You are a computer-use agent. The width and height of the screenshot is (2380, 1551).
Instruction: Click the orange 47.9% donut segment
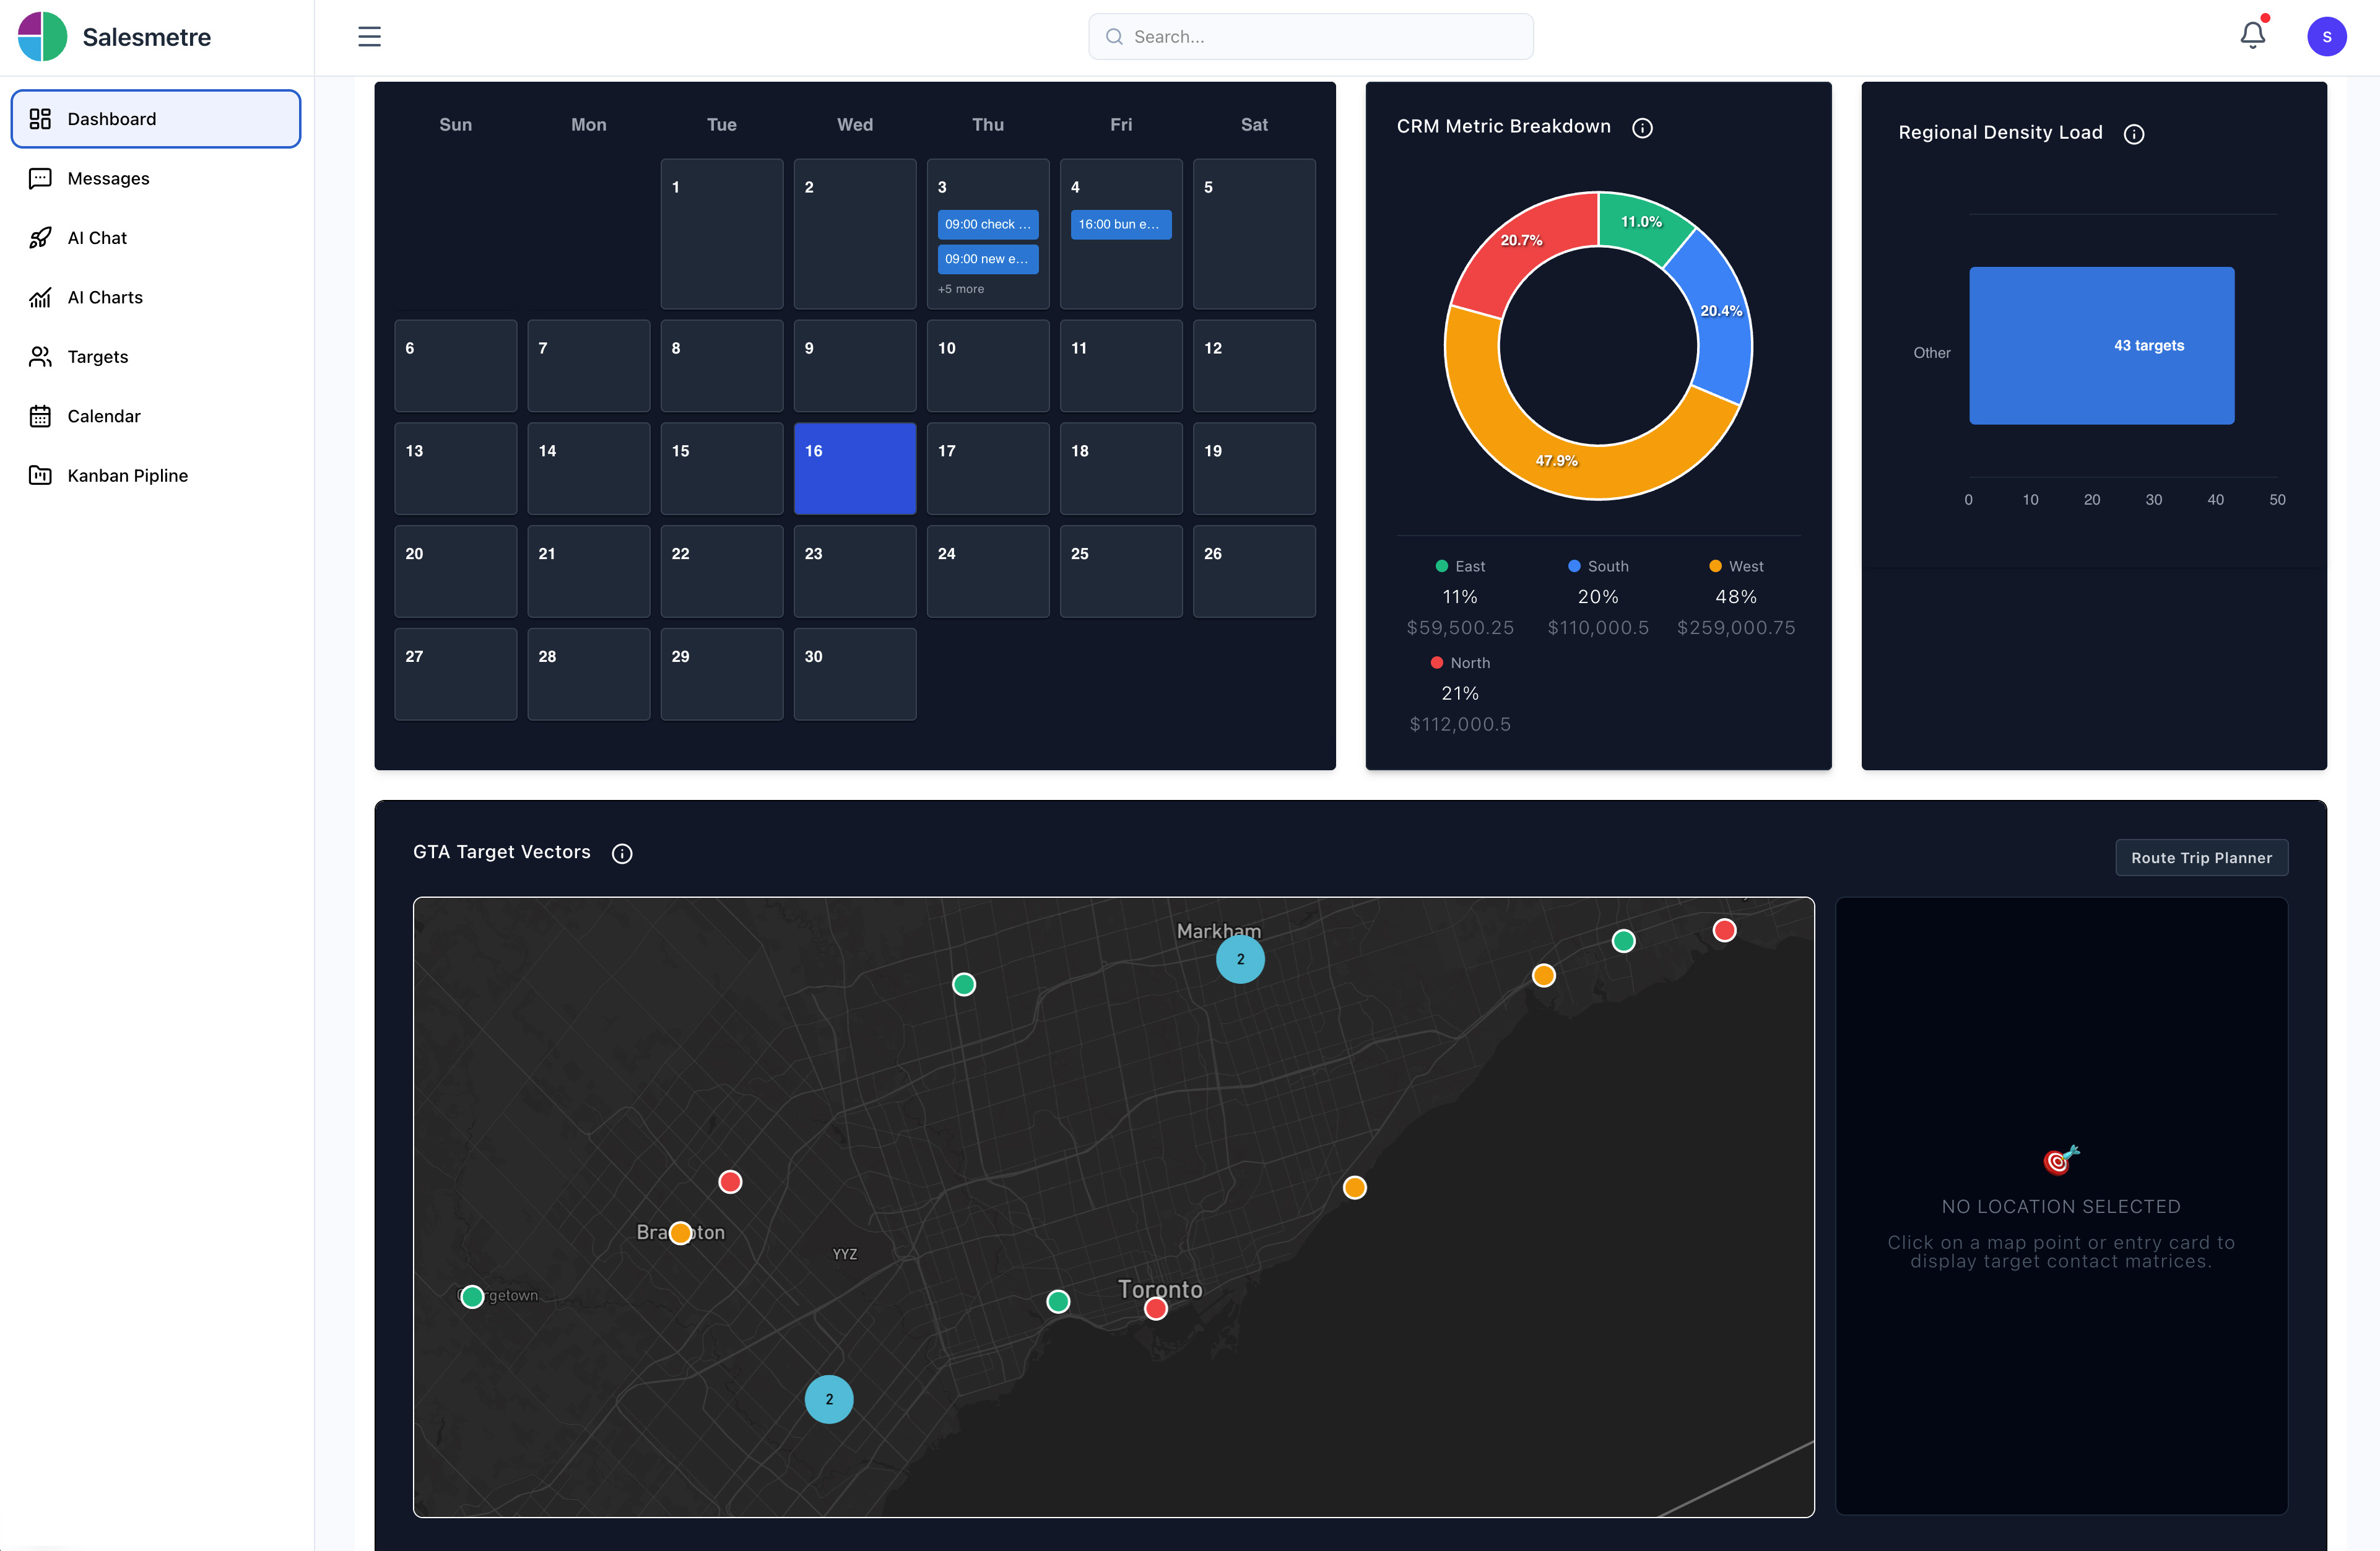1556,461
